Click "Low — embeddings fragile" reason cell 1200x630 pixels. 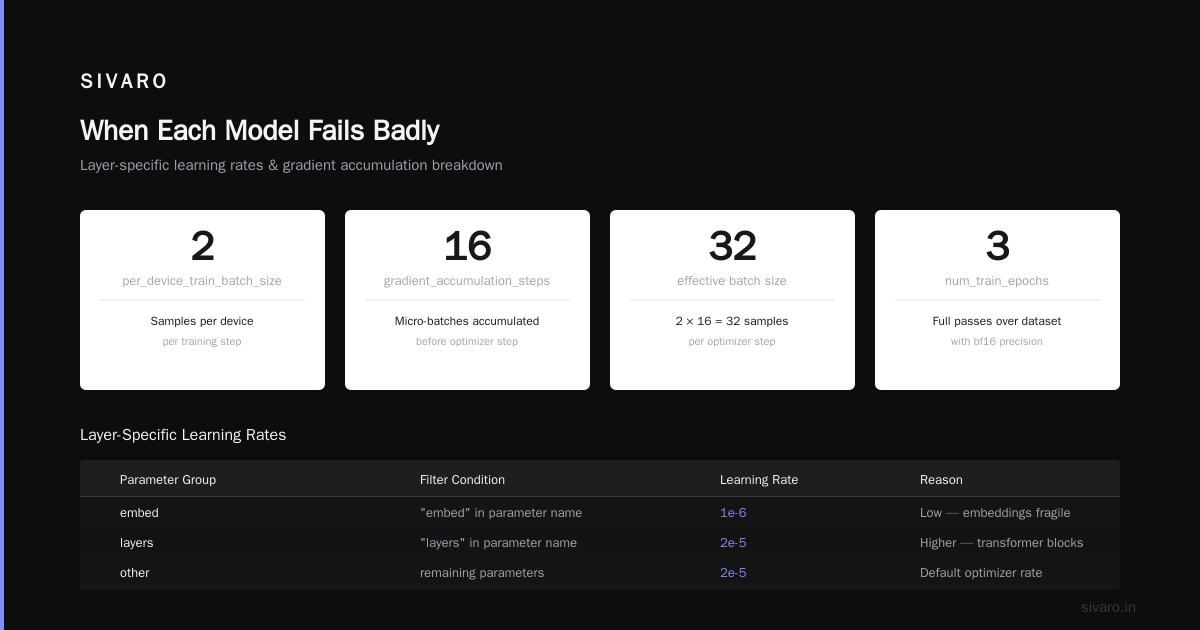click(995, 513)
